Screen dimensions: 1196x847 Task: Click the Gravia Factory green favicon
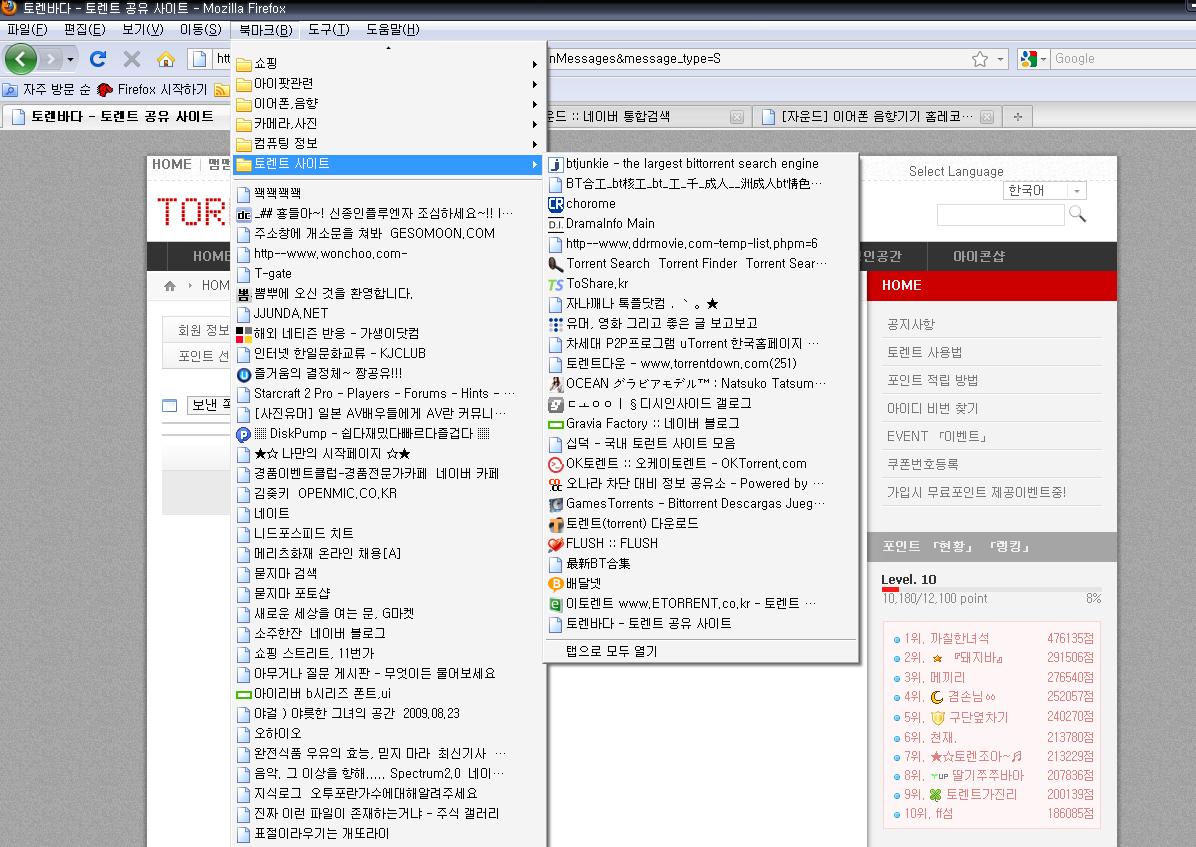(555, 424)
